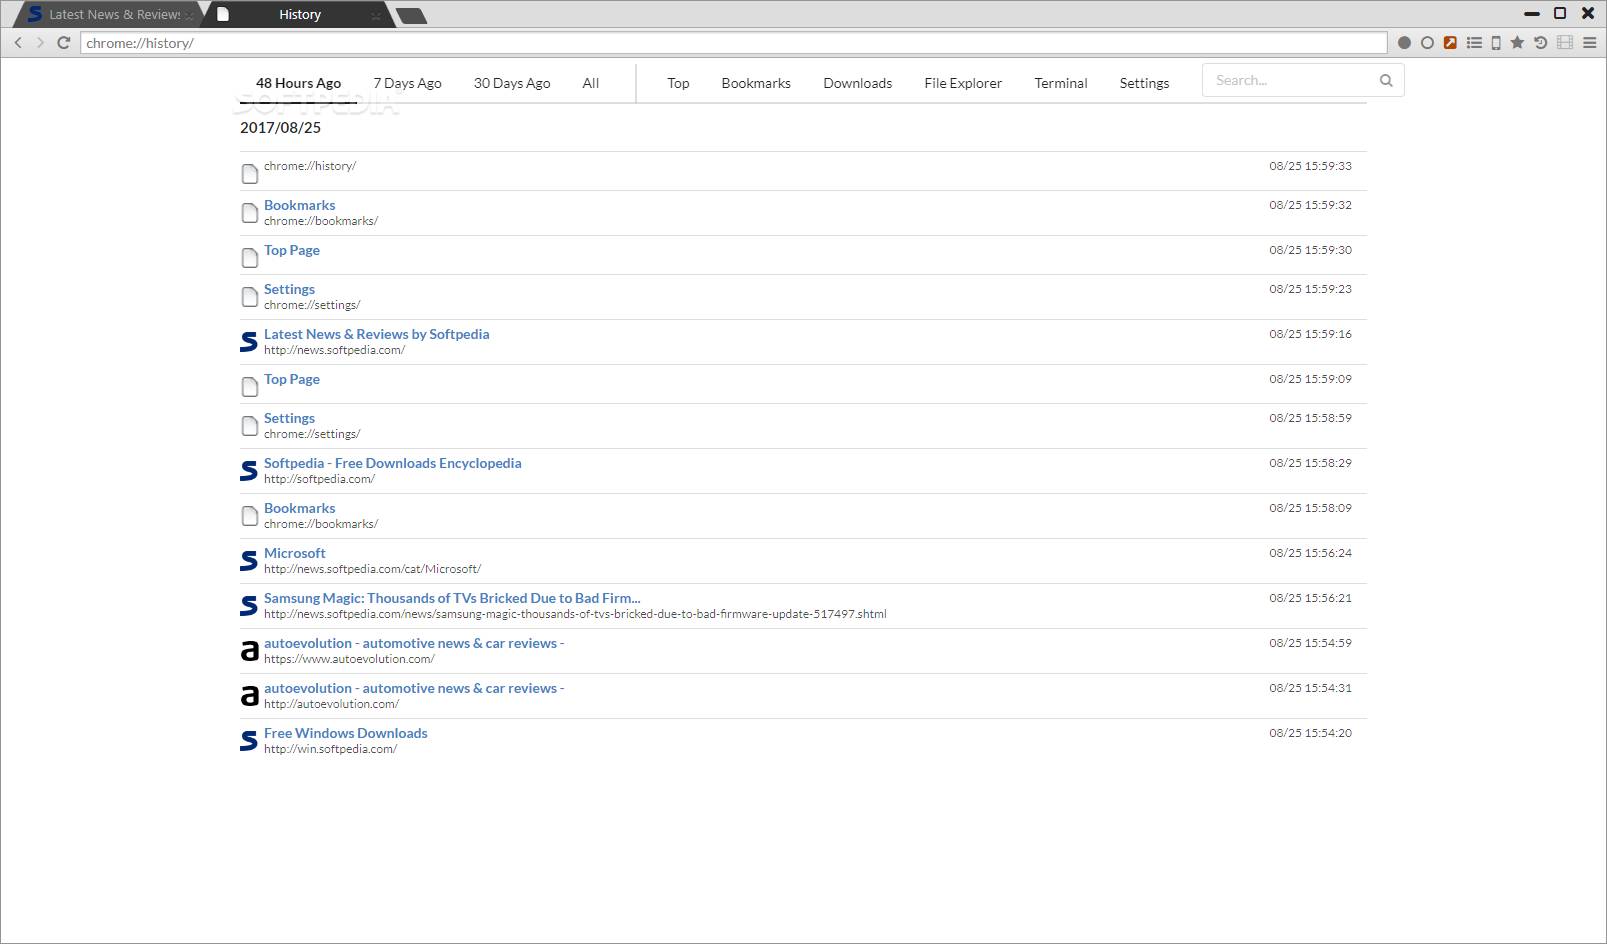
Task: Open Latest News & Reviews by Softpedia link
Action: click(376, 334)
